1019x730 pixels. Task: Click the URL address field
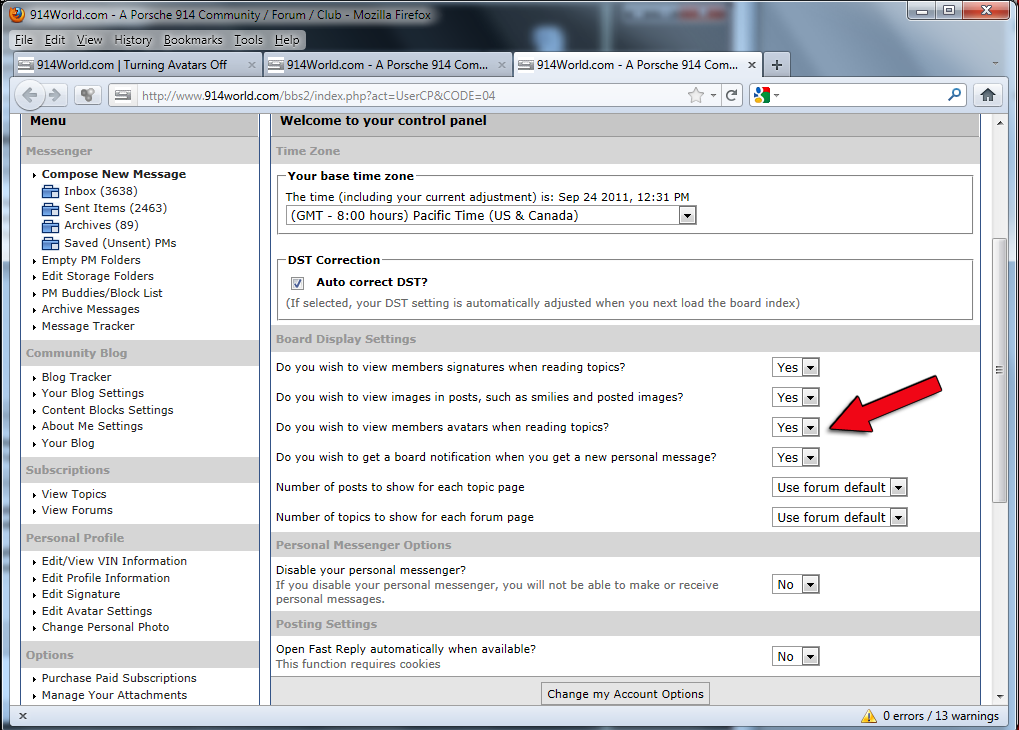[411, 96]
